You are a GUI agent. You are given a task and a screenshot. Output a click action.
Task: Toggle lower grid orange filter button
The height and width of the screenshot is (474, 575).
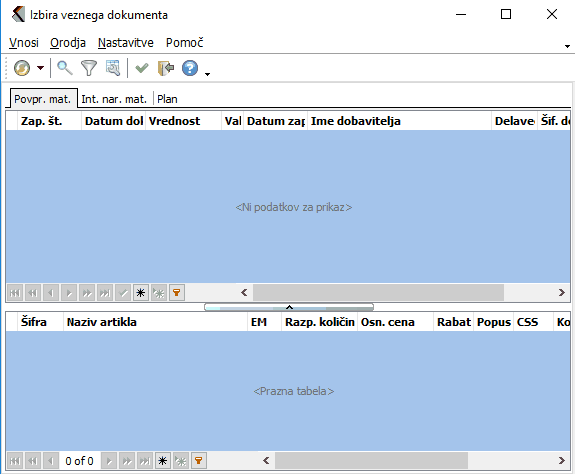pos(198,461)
